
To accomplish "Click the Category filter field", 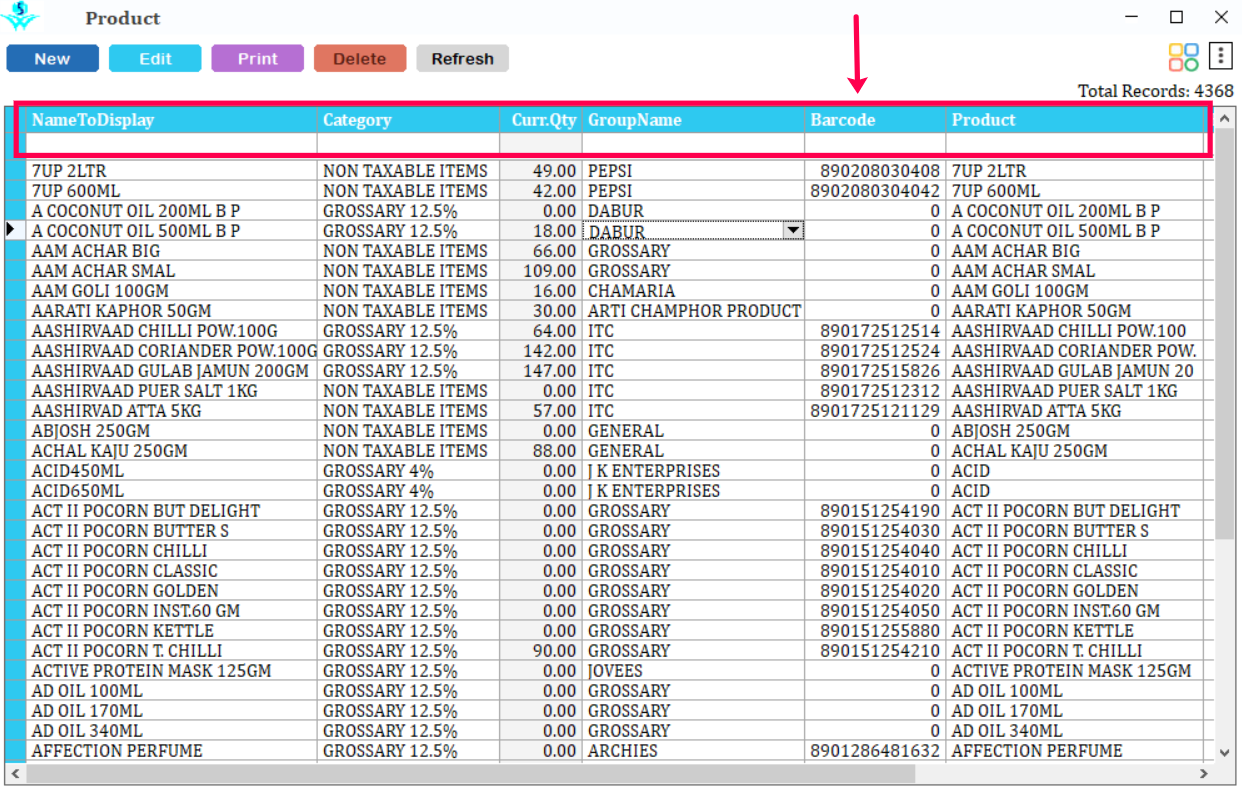I will point(408,143).
